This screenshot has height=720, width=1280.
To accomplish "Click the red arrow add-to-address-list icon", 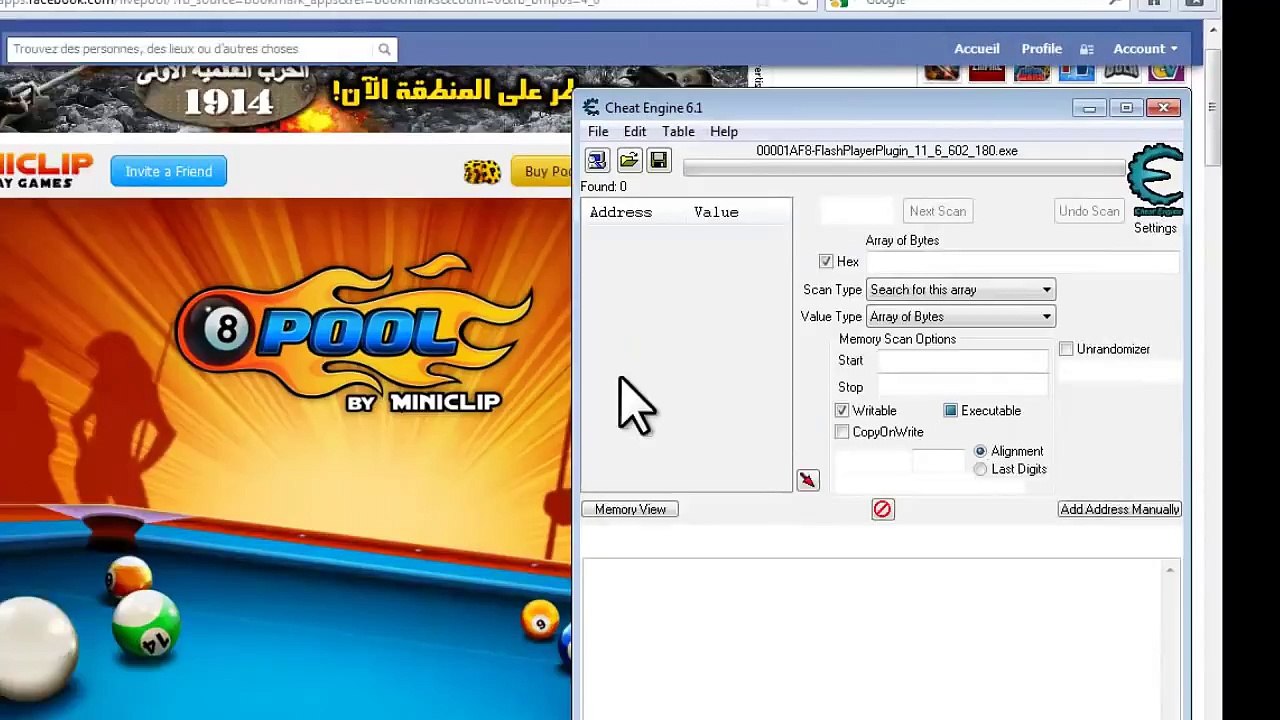I will click(x=808, y=480).
